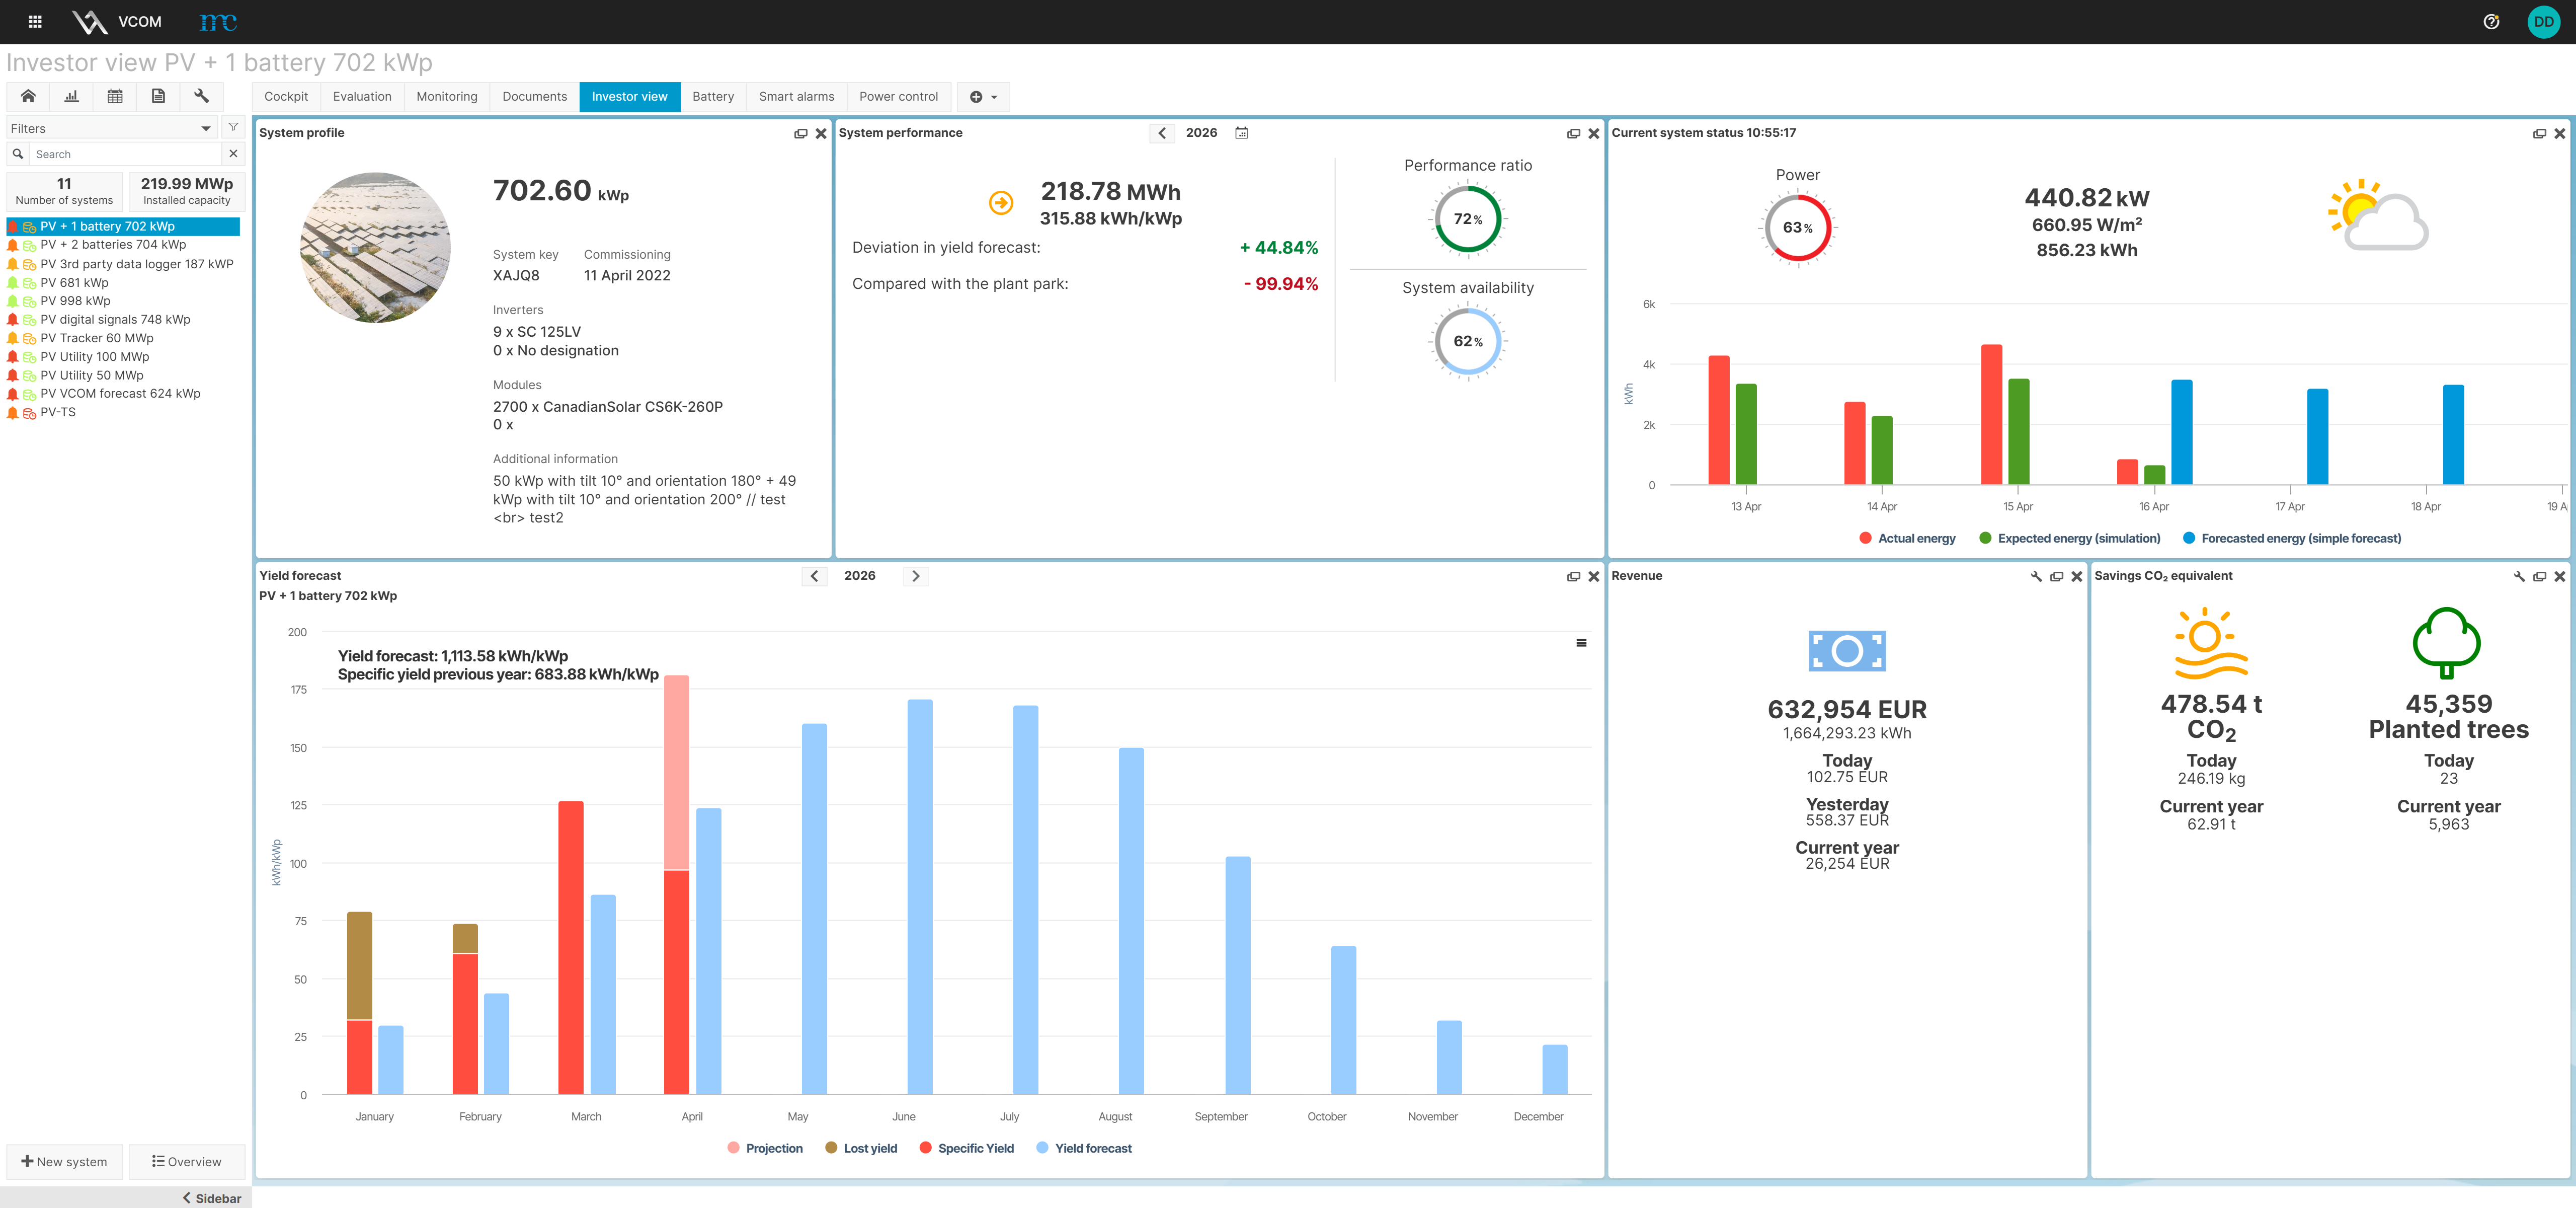This screenshot has width=2576, height=1208.
Task: Open the bar chart icon in sidebar toolbar
Action: click(71, 96)
